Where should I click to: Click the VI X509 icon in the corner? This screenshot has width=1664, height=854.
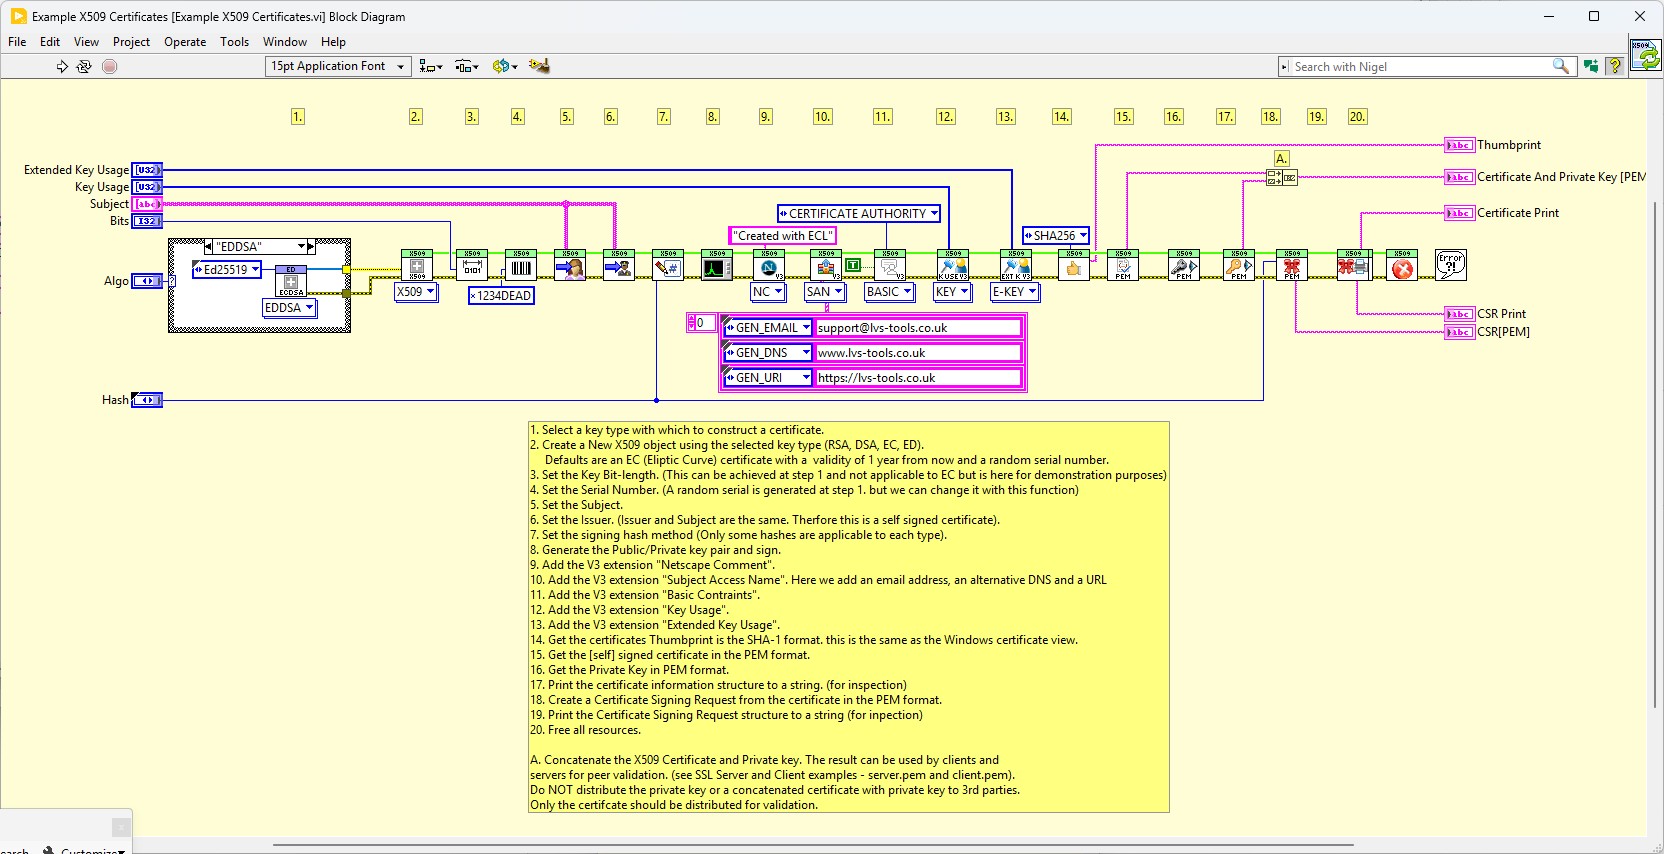coord(1645,54)
